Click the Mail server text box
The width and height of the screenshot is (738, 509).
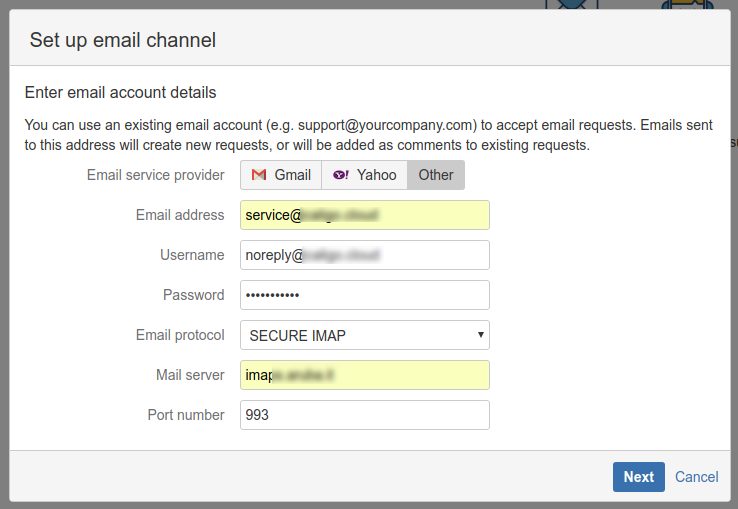364,375
